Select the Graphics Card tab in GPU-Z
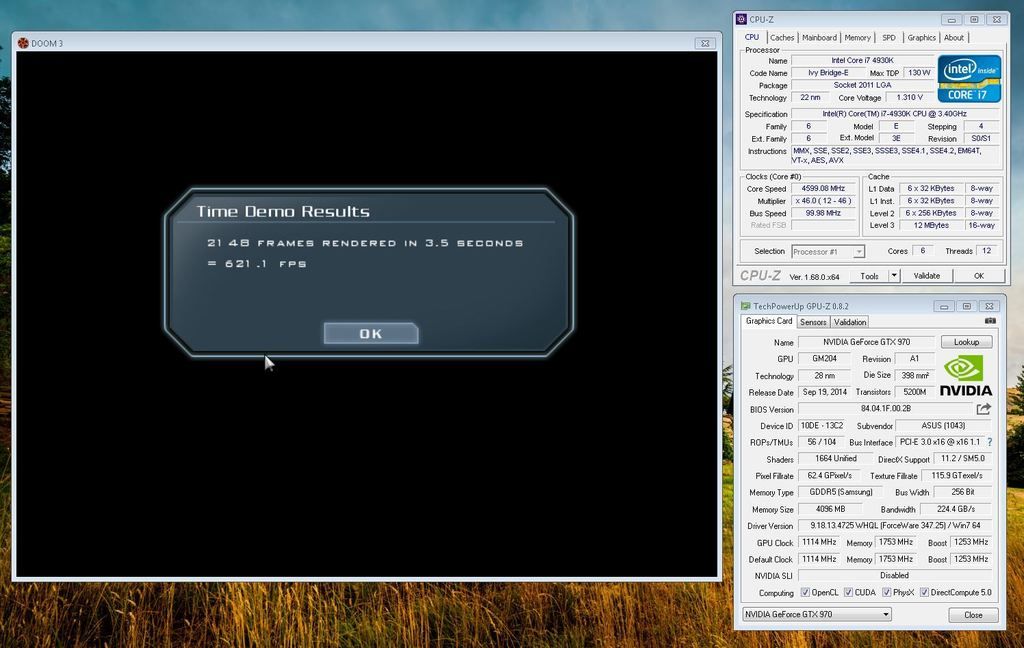This screenshot has height=648, width=1024. [769, 321]
